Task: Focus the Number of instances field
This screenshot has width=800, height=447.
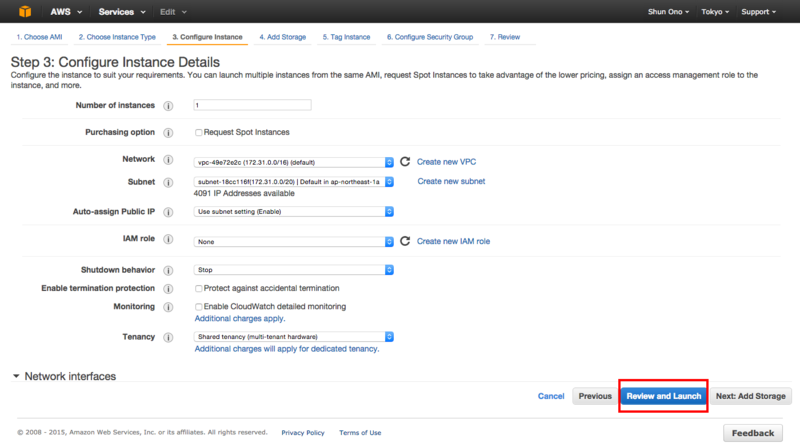Action: (x=252, y=105)
